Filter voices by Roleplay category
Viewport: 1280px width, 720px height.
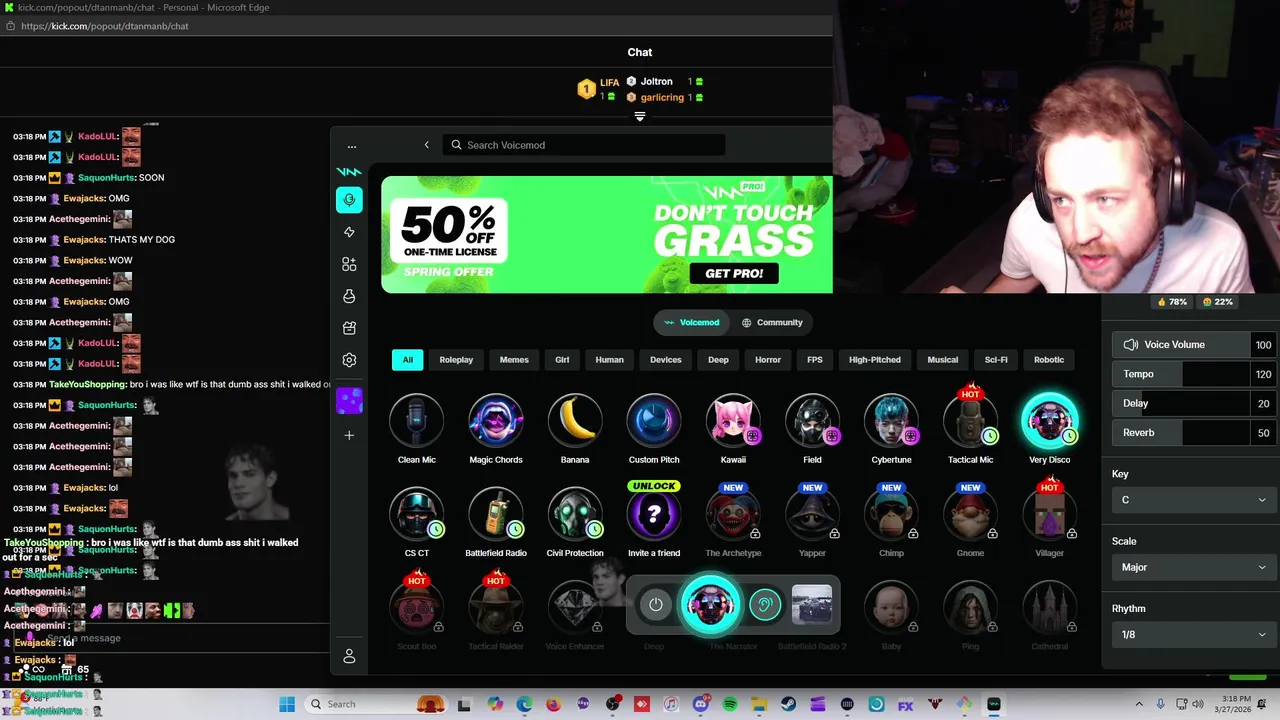click(456, 360)
